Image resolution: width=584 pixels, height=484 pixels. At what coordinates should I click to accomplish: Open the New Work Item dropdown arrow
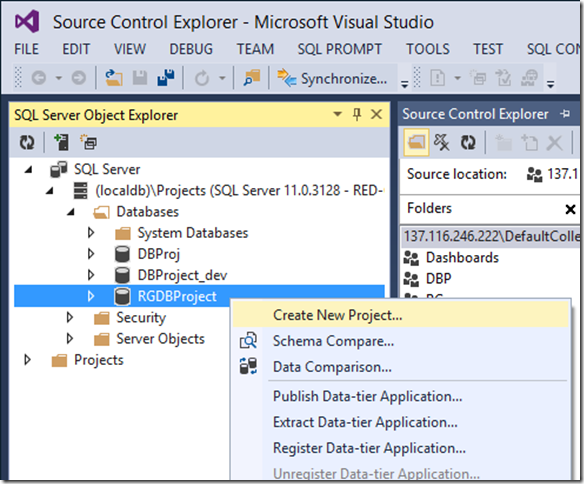coord(458,78)
